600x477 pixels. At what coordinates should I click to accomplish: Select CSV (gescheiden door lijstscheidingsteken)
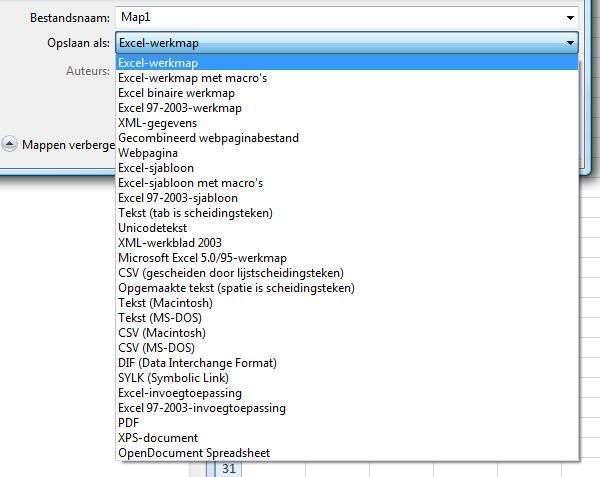(x=347, y=273)
